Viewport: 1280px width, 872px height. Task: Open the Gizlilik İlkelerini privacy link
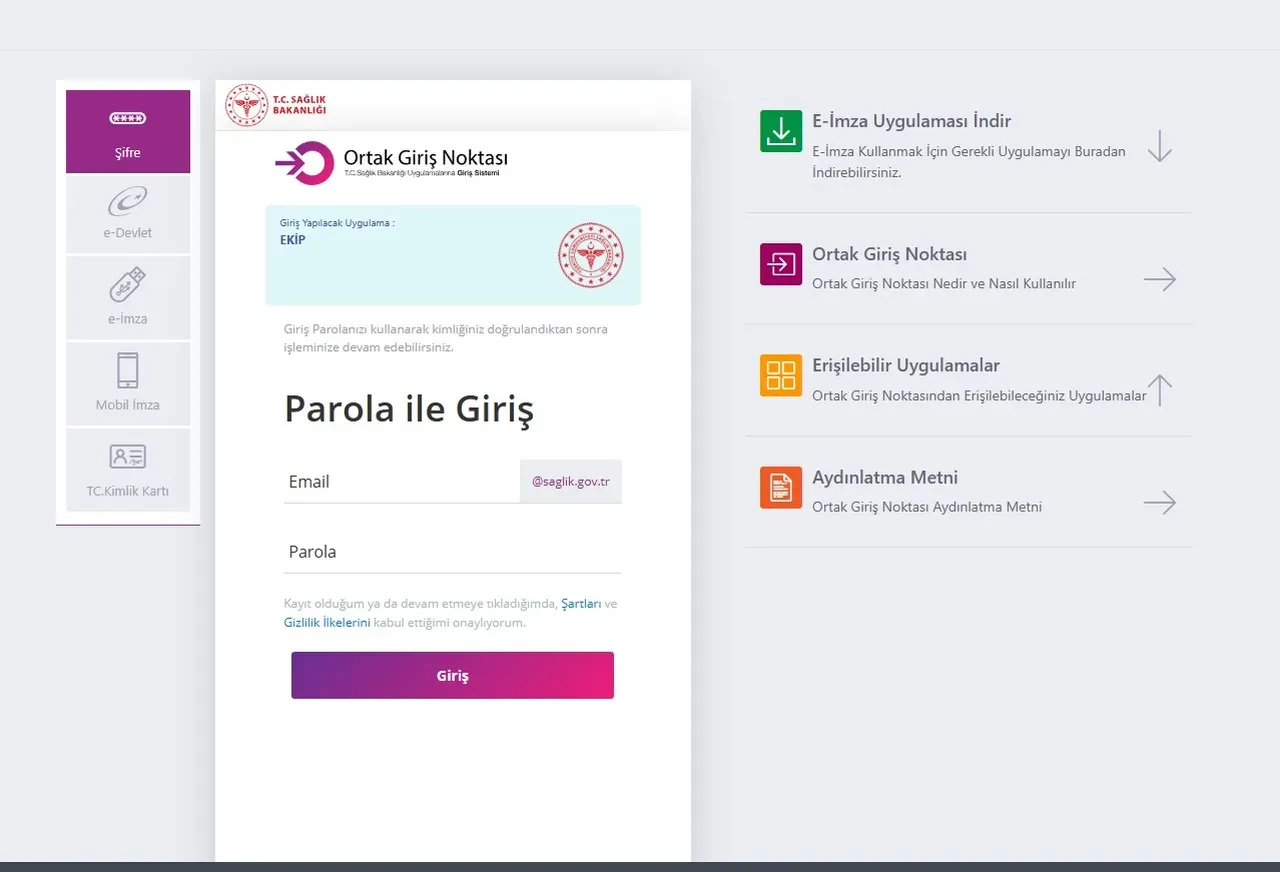click(327, 622)
